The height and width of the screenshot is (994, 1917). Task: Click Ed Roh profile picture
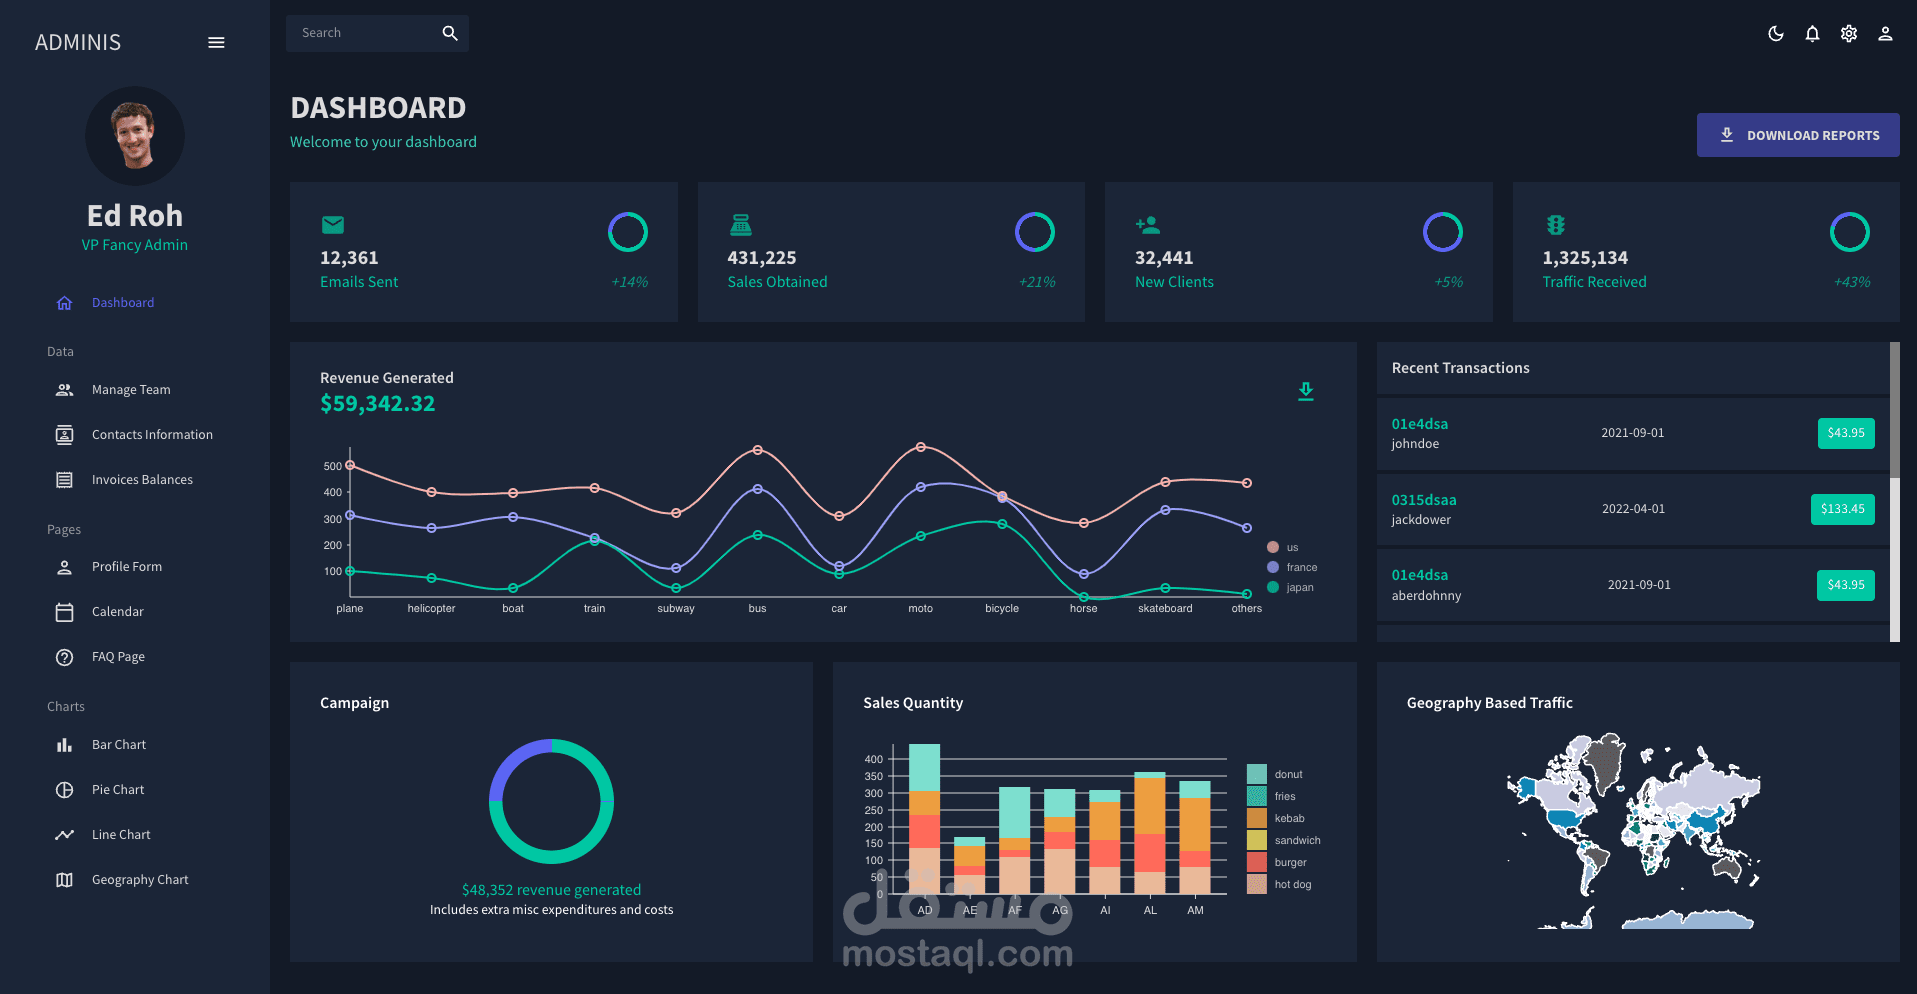click(135, 135)
